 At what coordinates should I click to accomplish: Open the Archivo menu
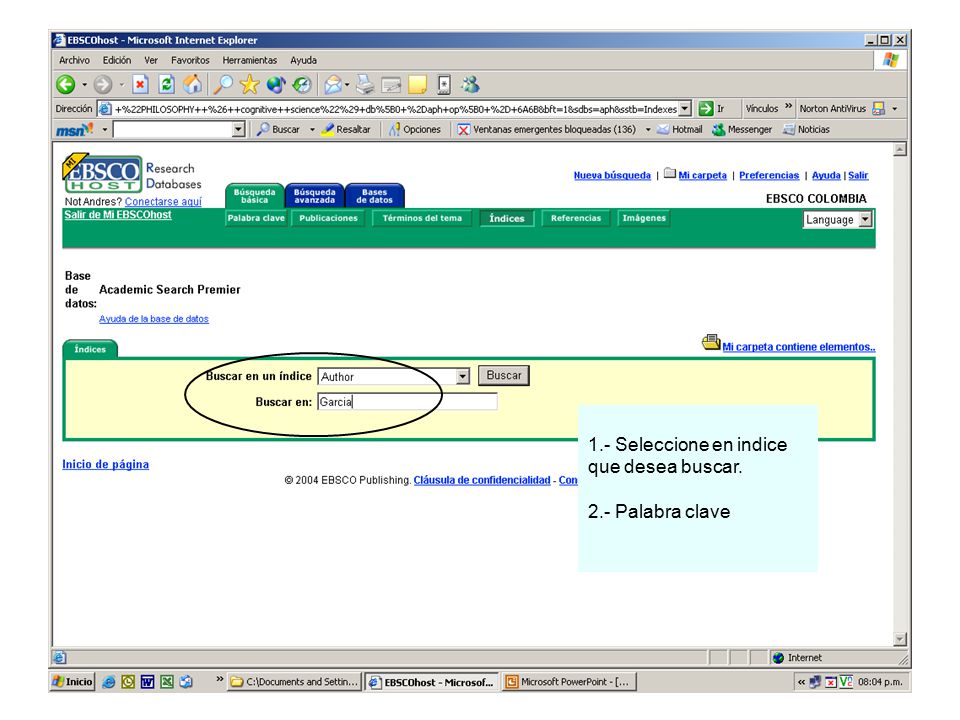point(74,60)
